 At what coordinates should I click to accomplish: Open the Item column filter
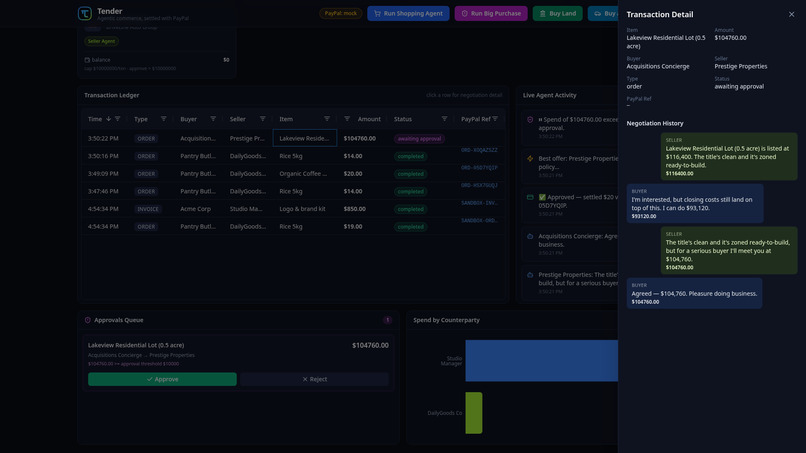(327, 119)
